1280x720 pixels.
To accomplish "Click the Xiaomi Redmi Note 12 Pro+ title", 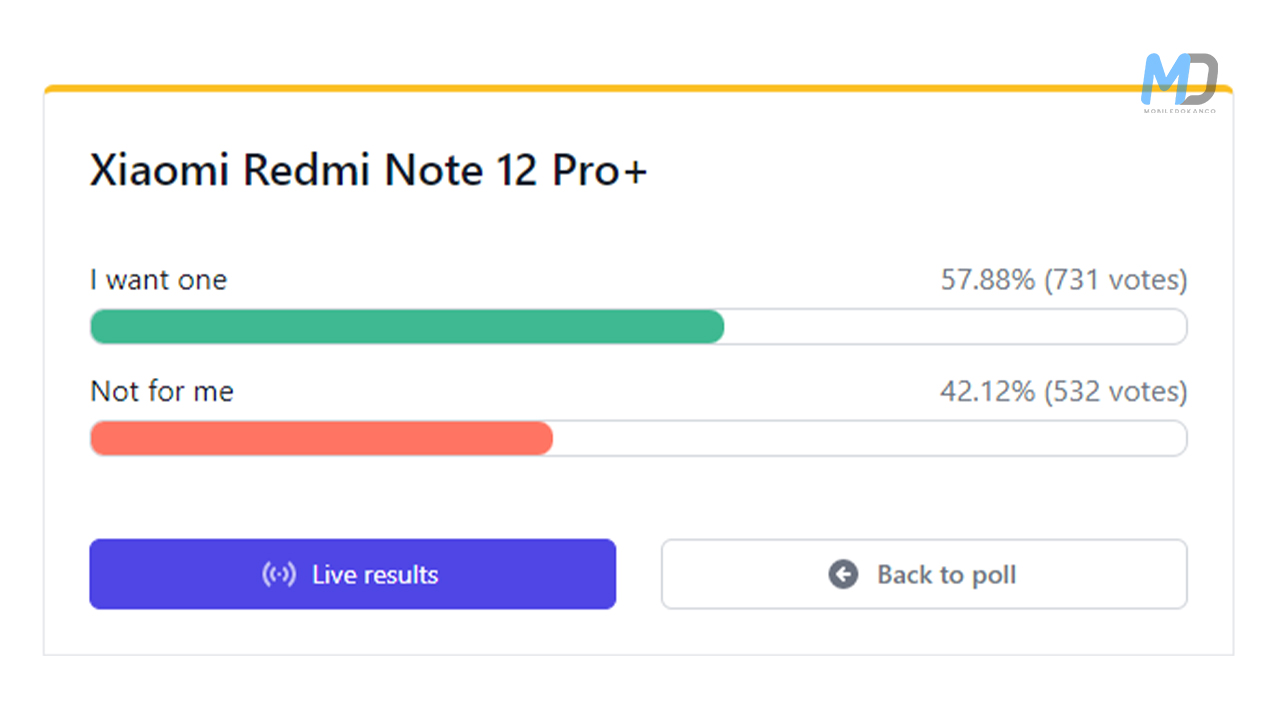I will 369,171.
